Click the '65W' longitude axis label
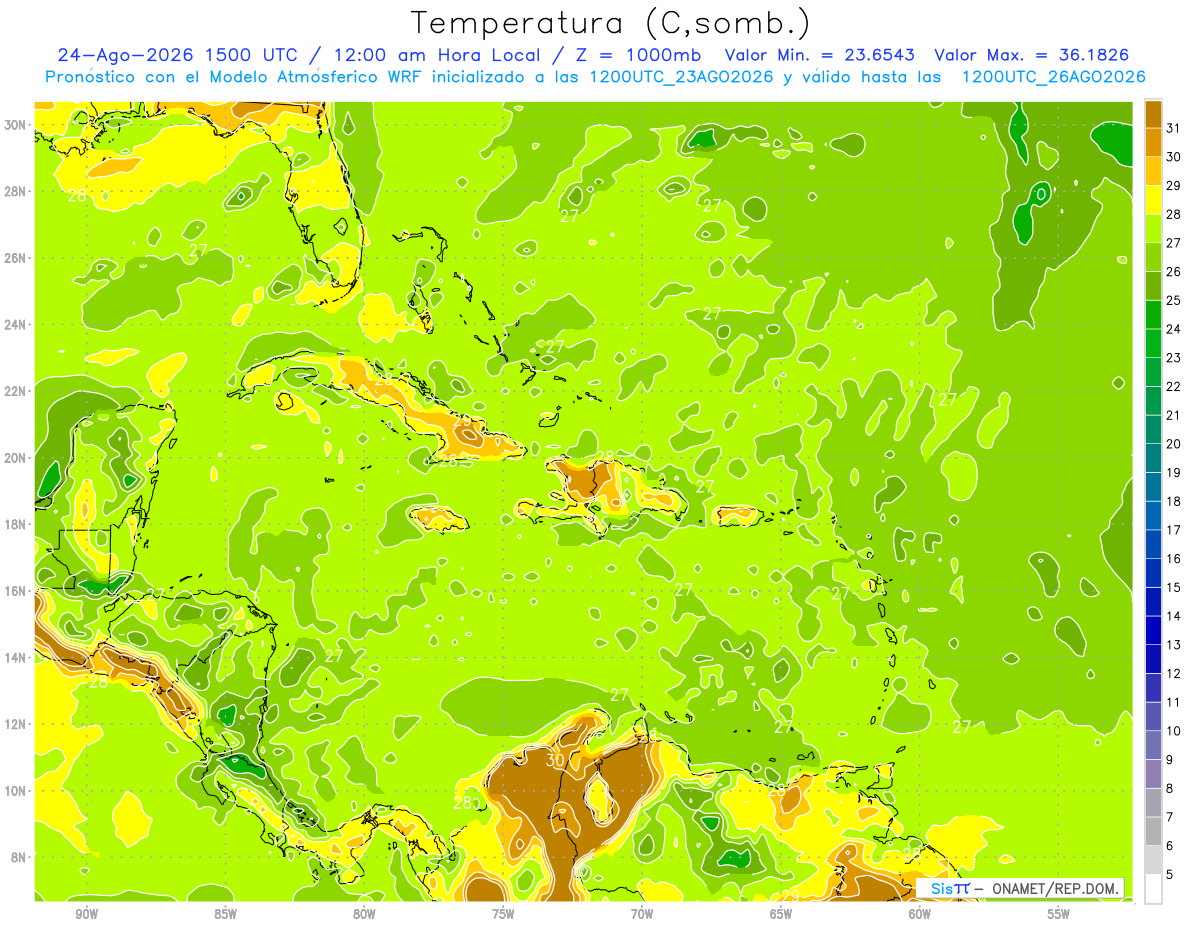1200x927 pixels. (781, 914)
